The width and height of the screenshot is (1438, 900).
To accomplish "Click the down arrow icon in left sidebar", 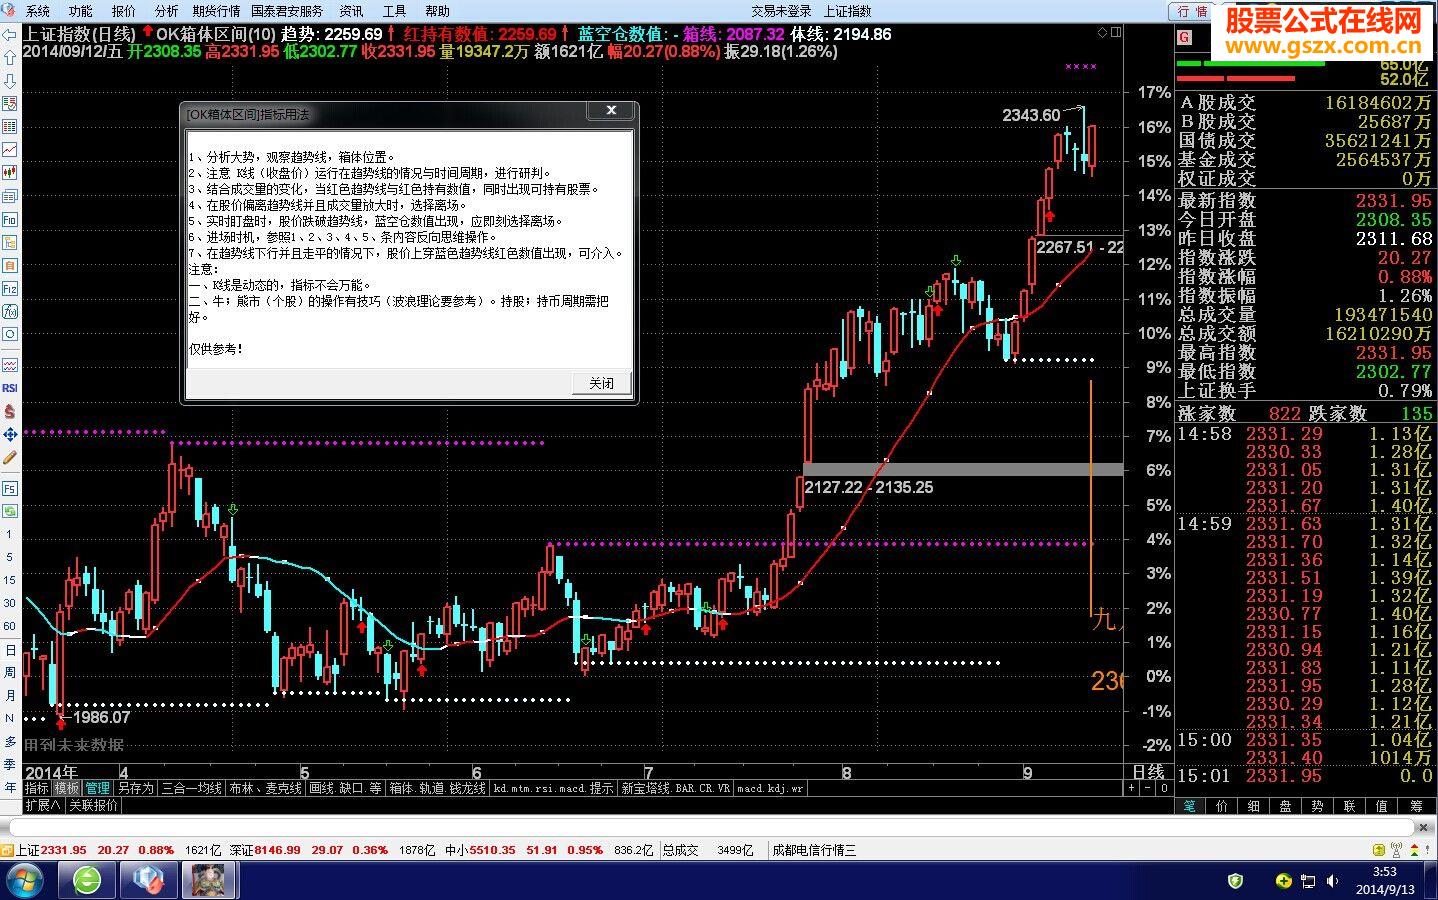I will pos(10,80).
